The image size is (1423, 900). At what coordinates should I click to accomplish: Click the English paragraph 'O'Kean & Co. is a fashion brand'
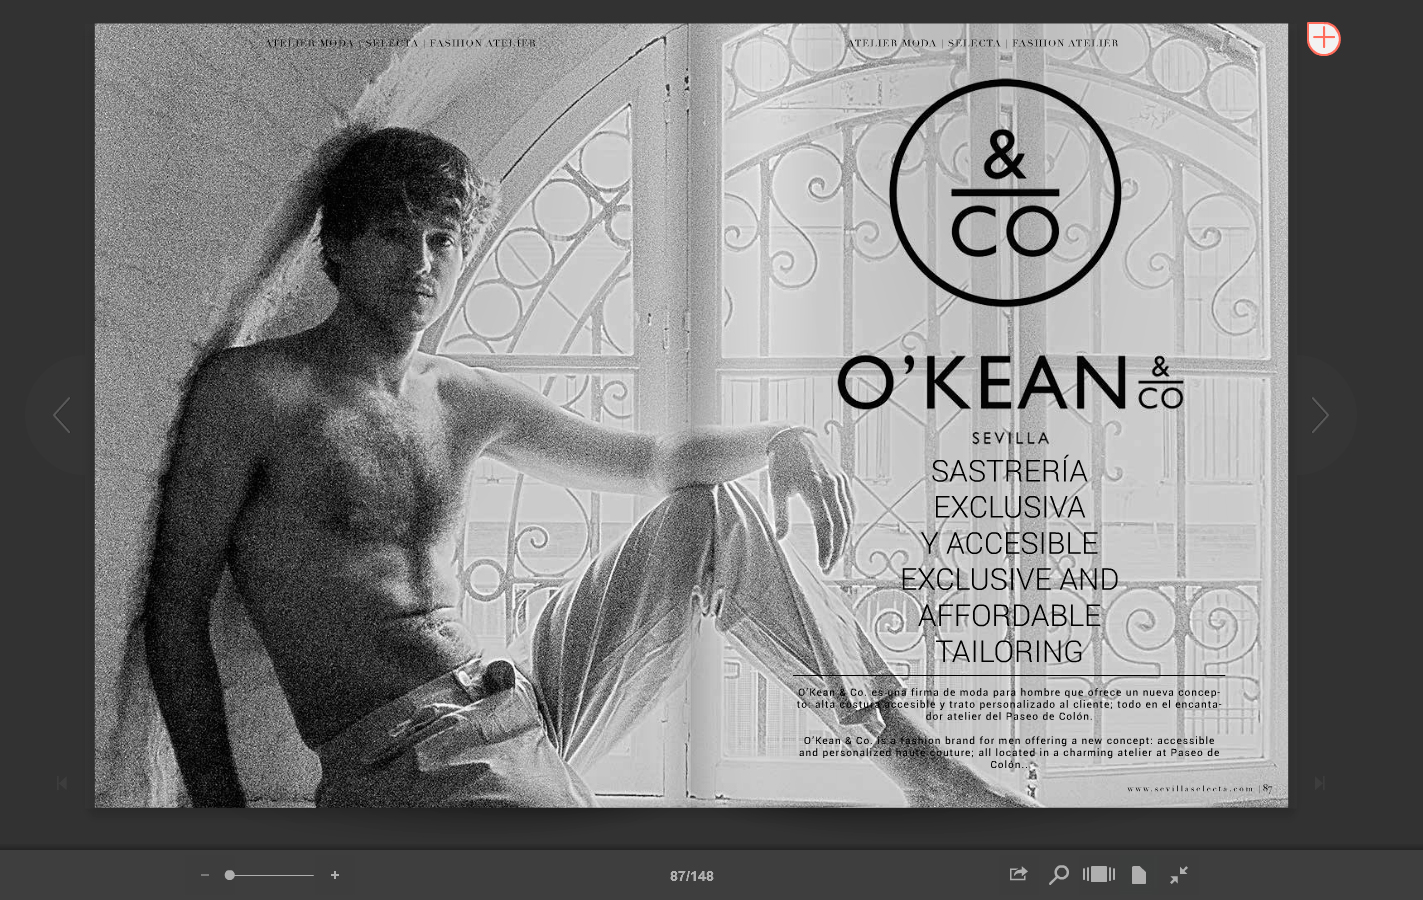click(1009, 753)
